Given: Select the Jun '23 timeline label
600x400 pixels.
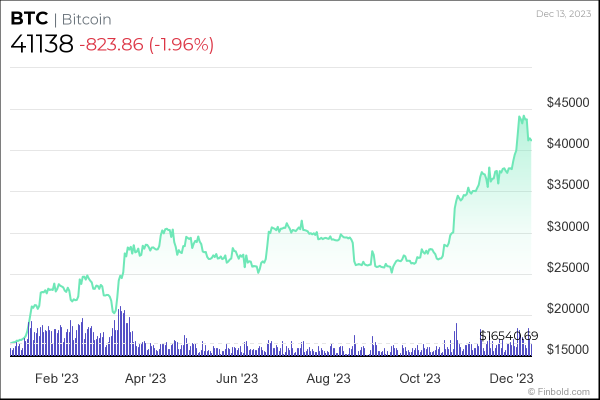Looking at the screenshot, I should [237, 378].
